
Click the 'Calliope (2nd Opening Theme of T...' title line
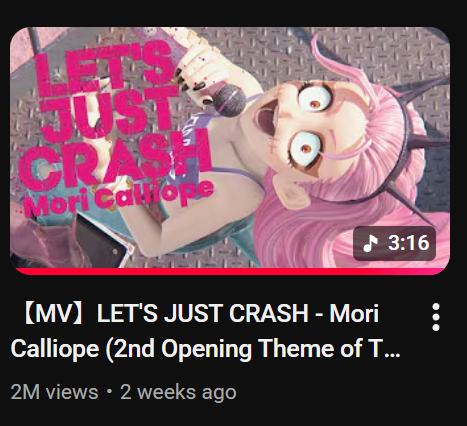click(206, 348)
